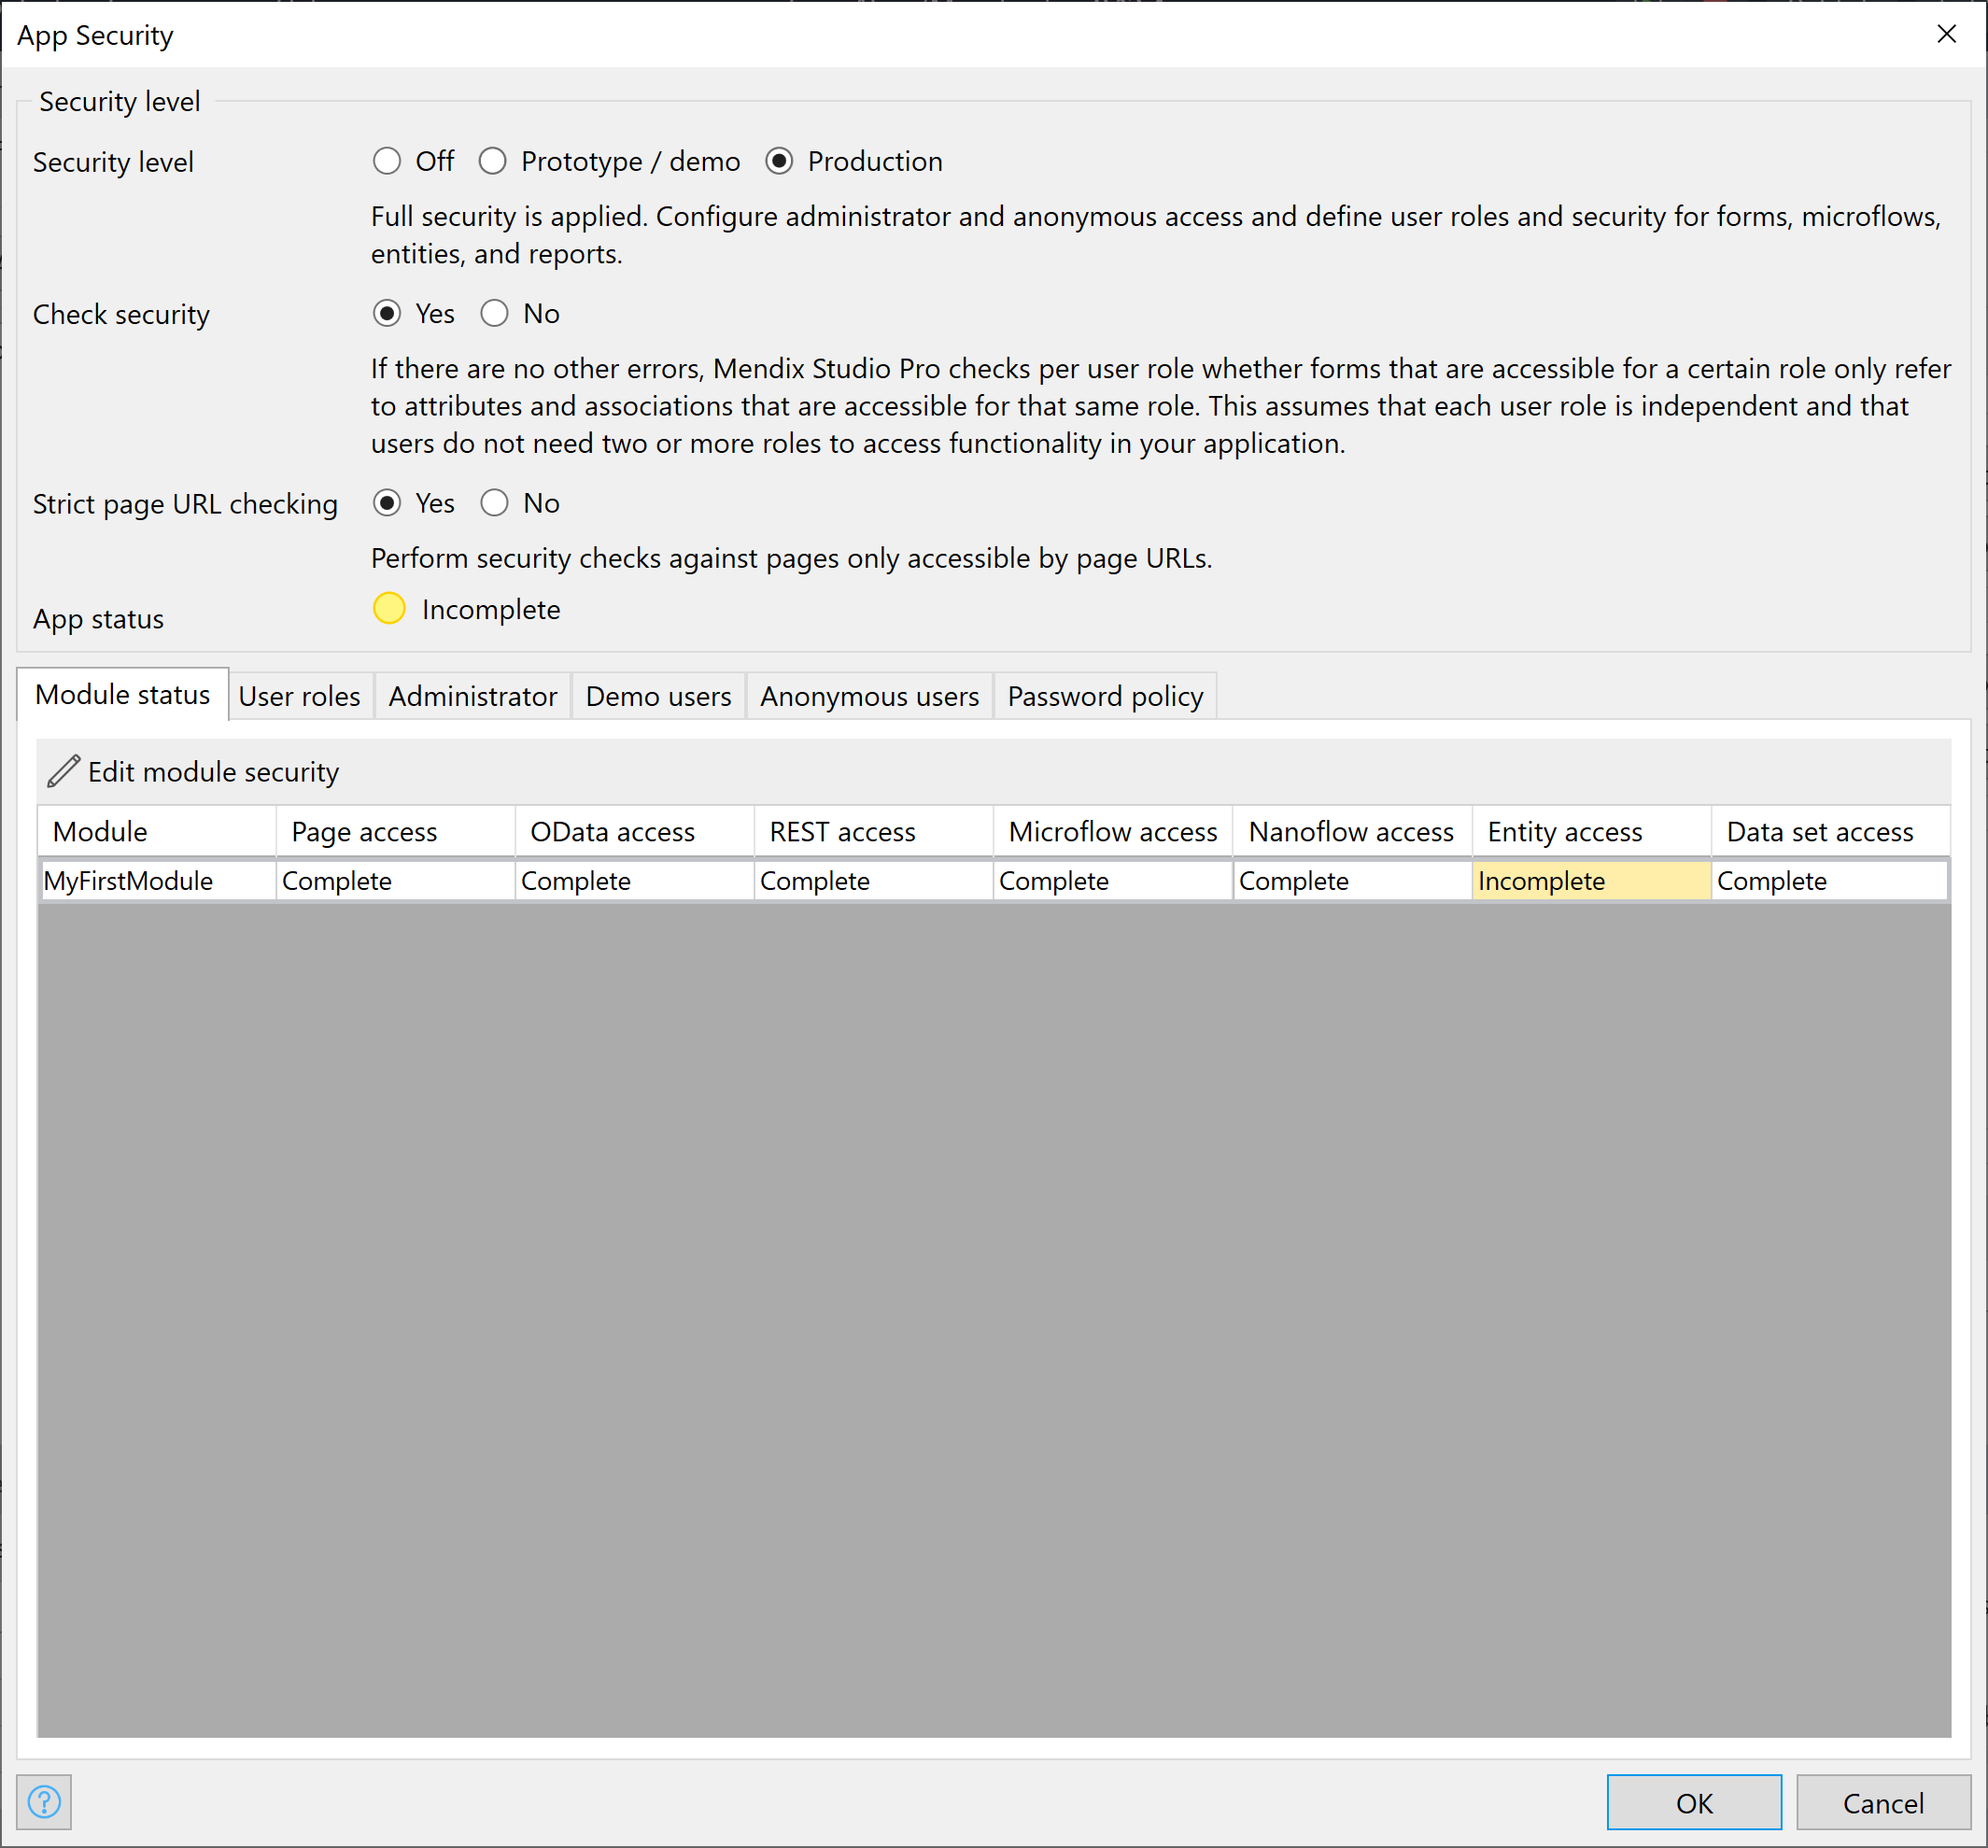Viewport: 1988px width, 1848px height.
Task: Select the MyFirstModule row cell
Action: tap(157, 880)
